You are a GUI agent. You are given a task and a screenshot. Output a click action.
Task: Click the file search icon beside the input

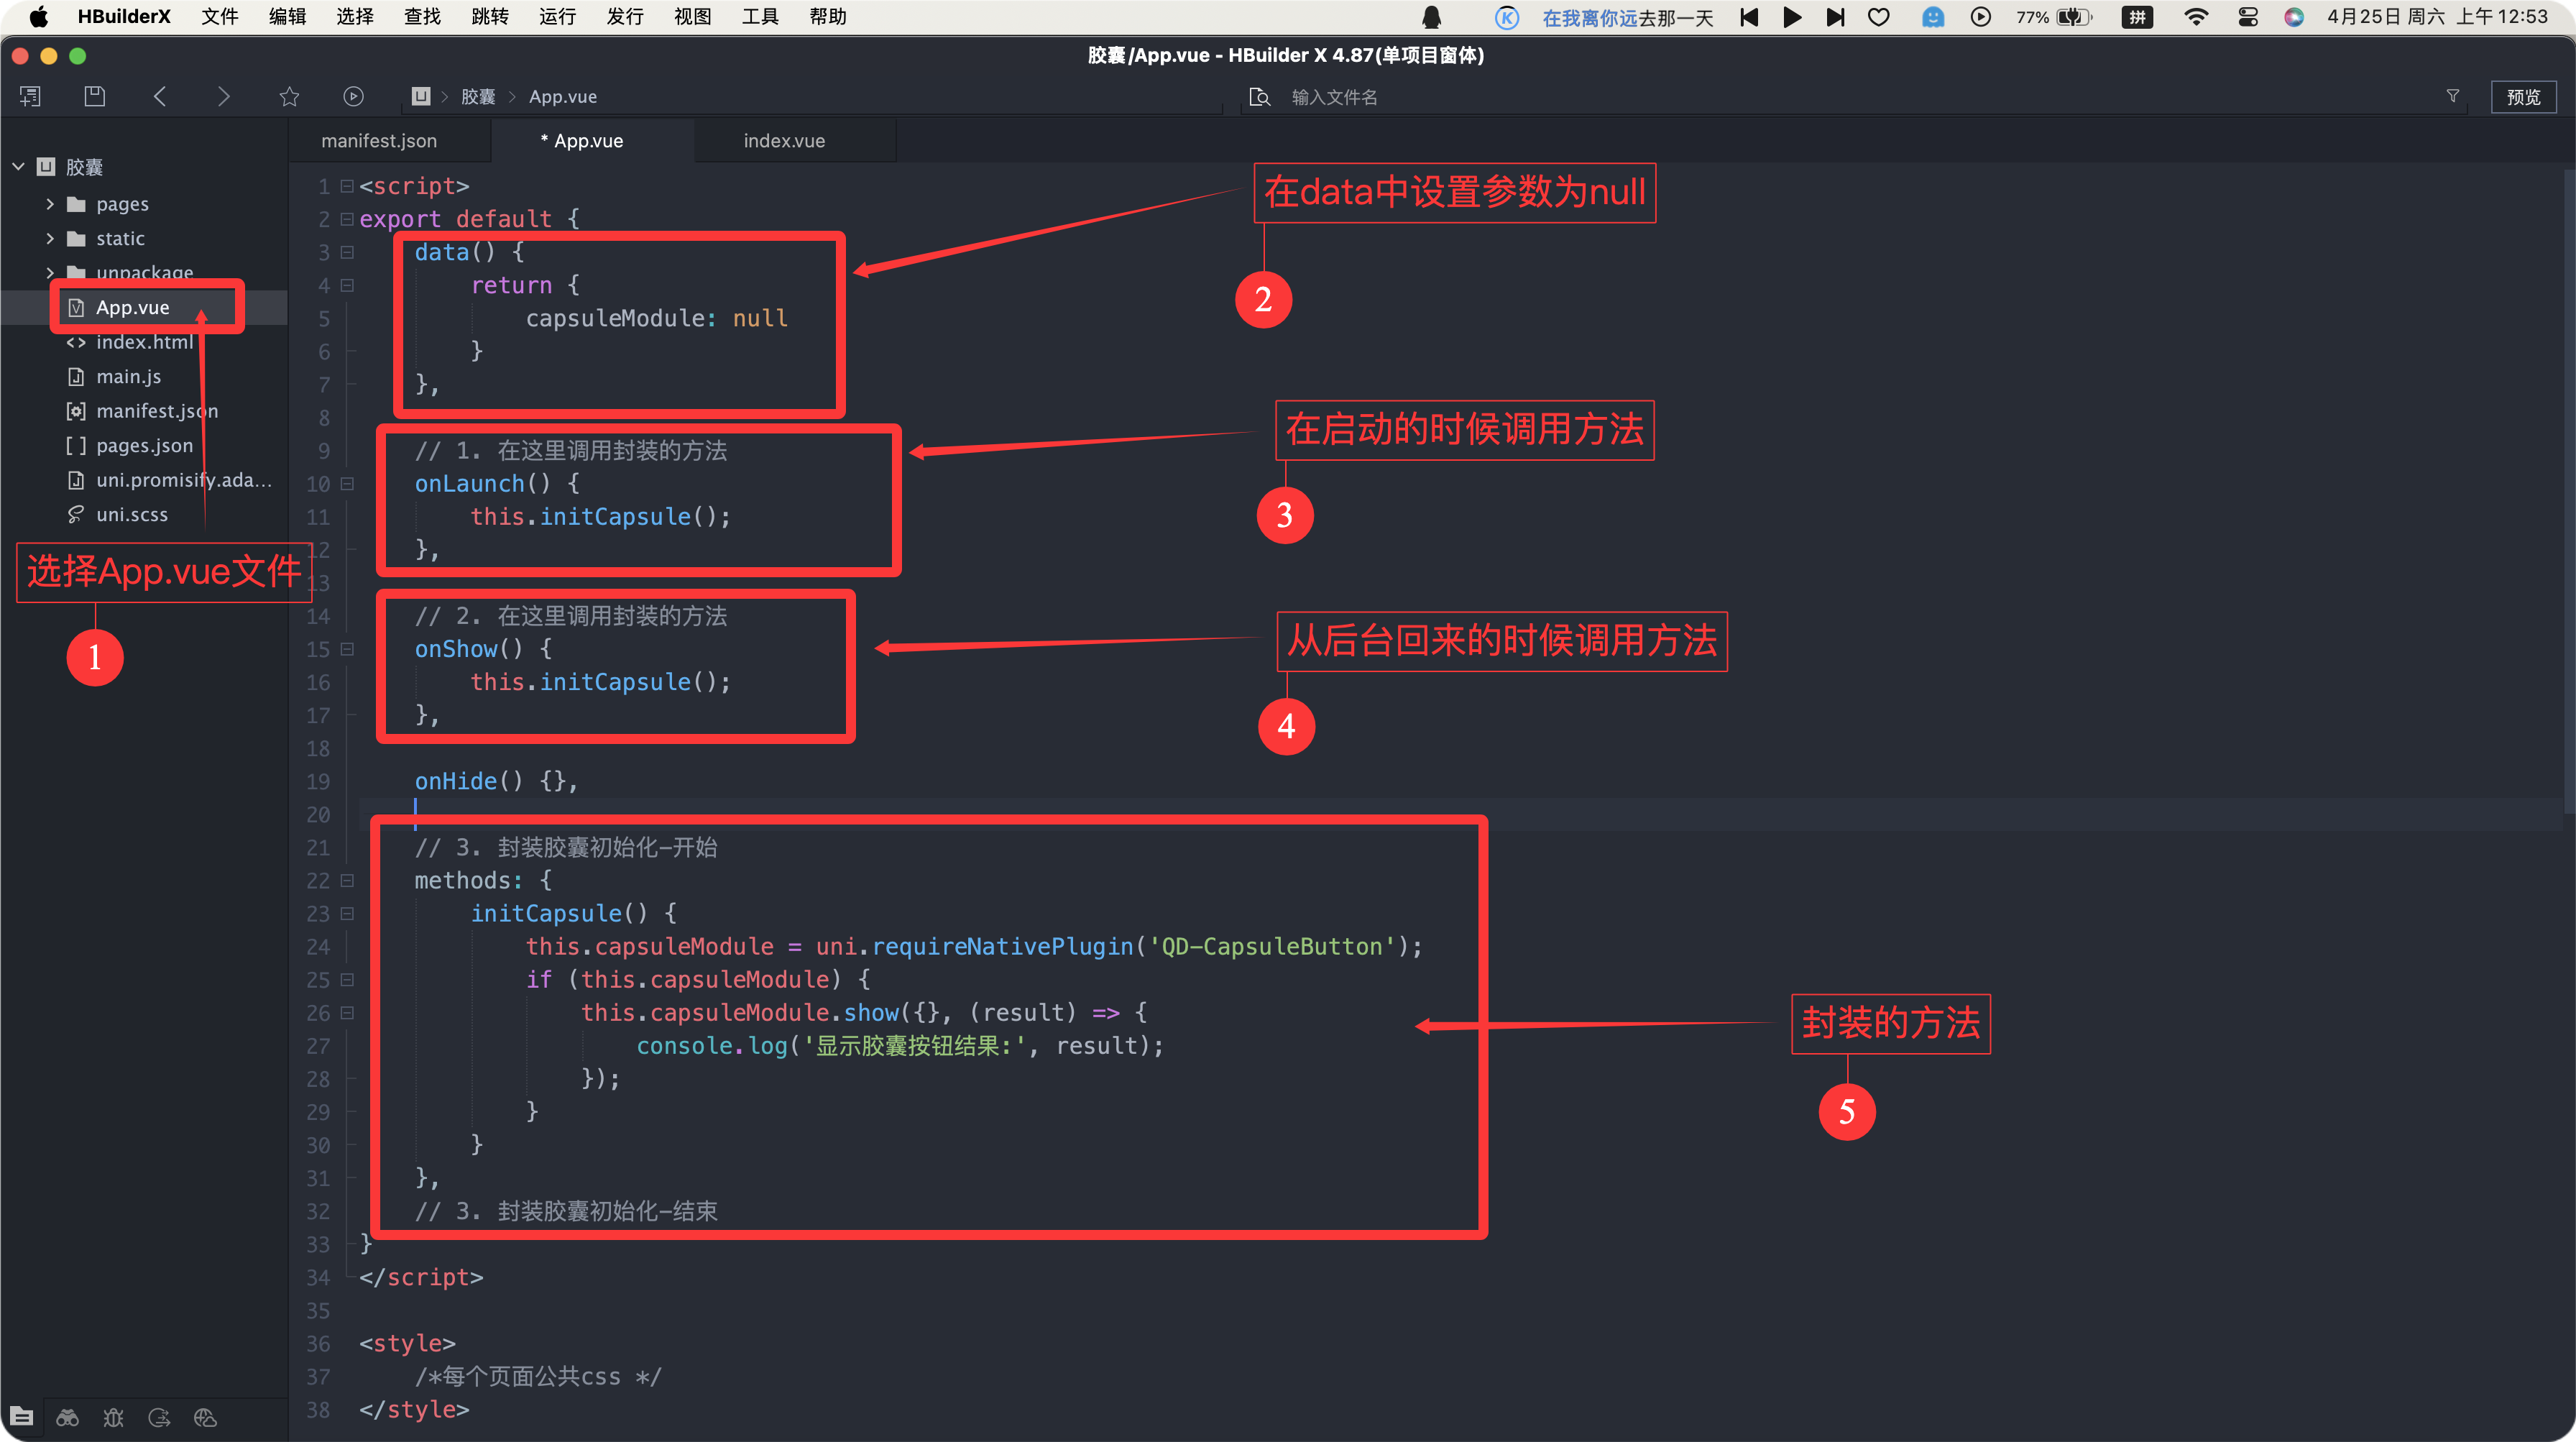tap(1260, 97)
